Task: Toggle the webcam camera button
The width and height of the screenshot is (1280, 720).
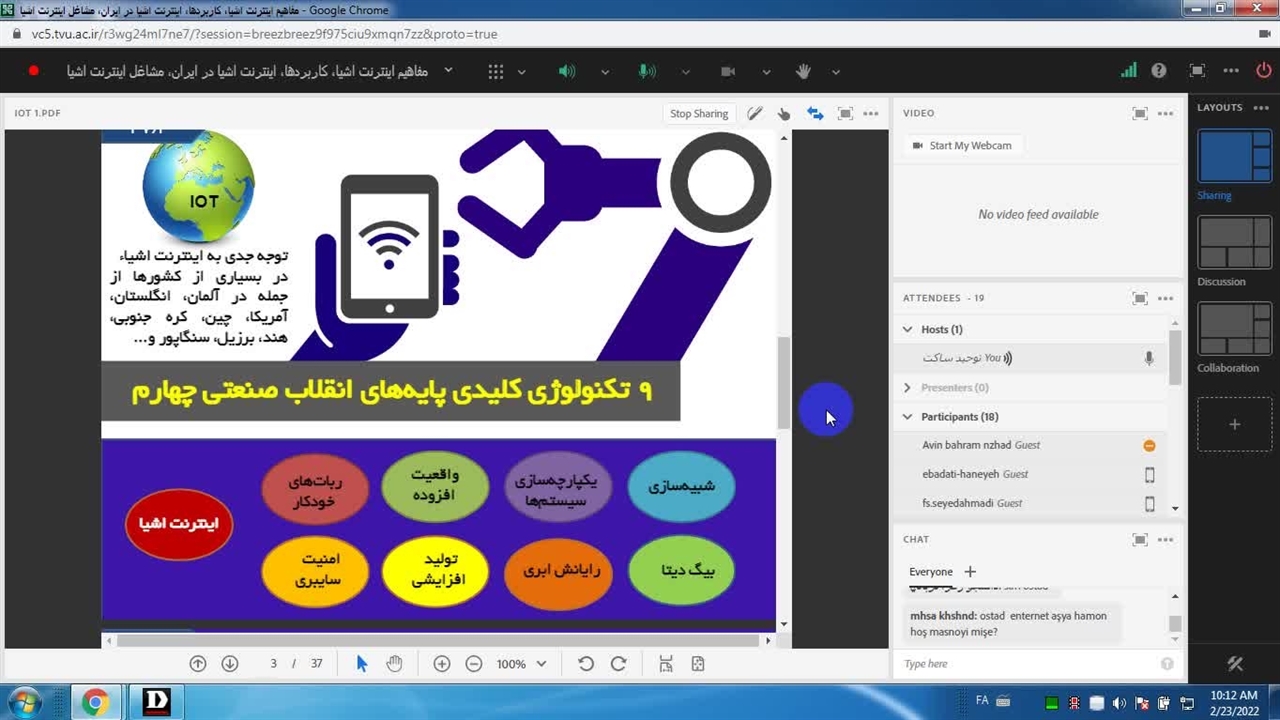Action: click(x=728, y=72)
